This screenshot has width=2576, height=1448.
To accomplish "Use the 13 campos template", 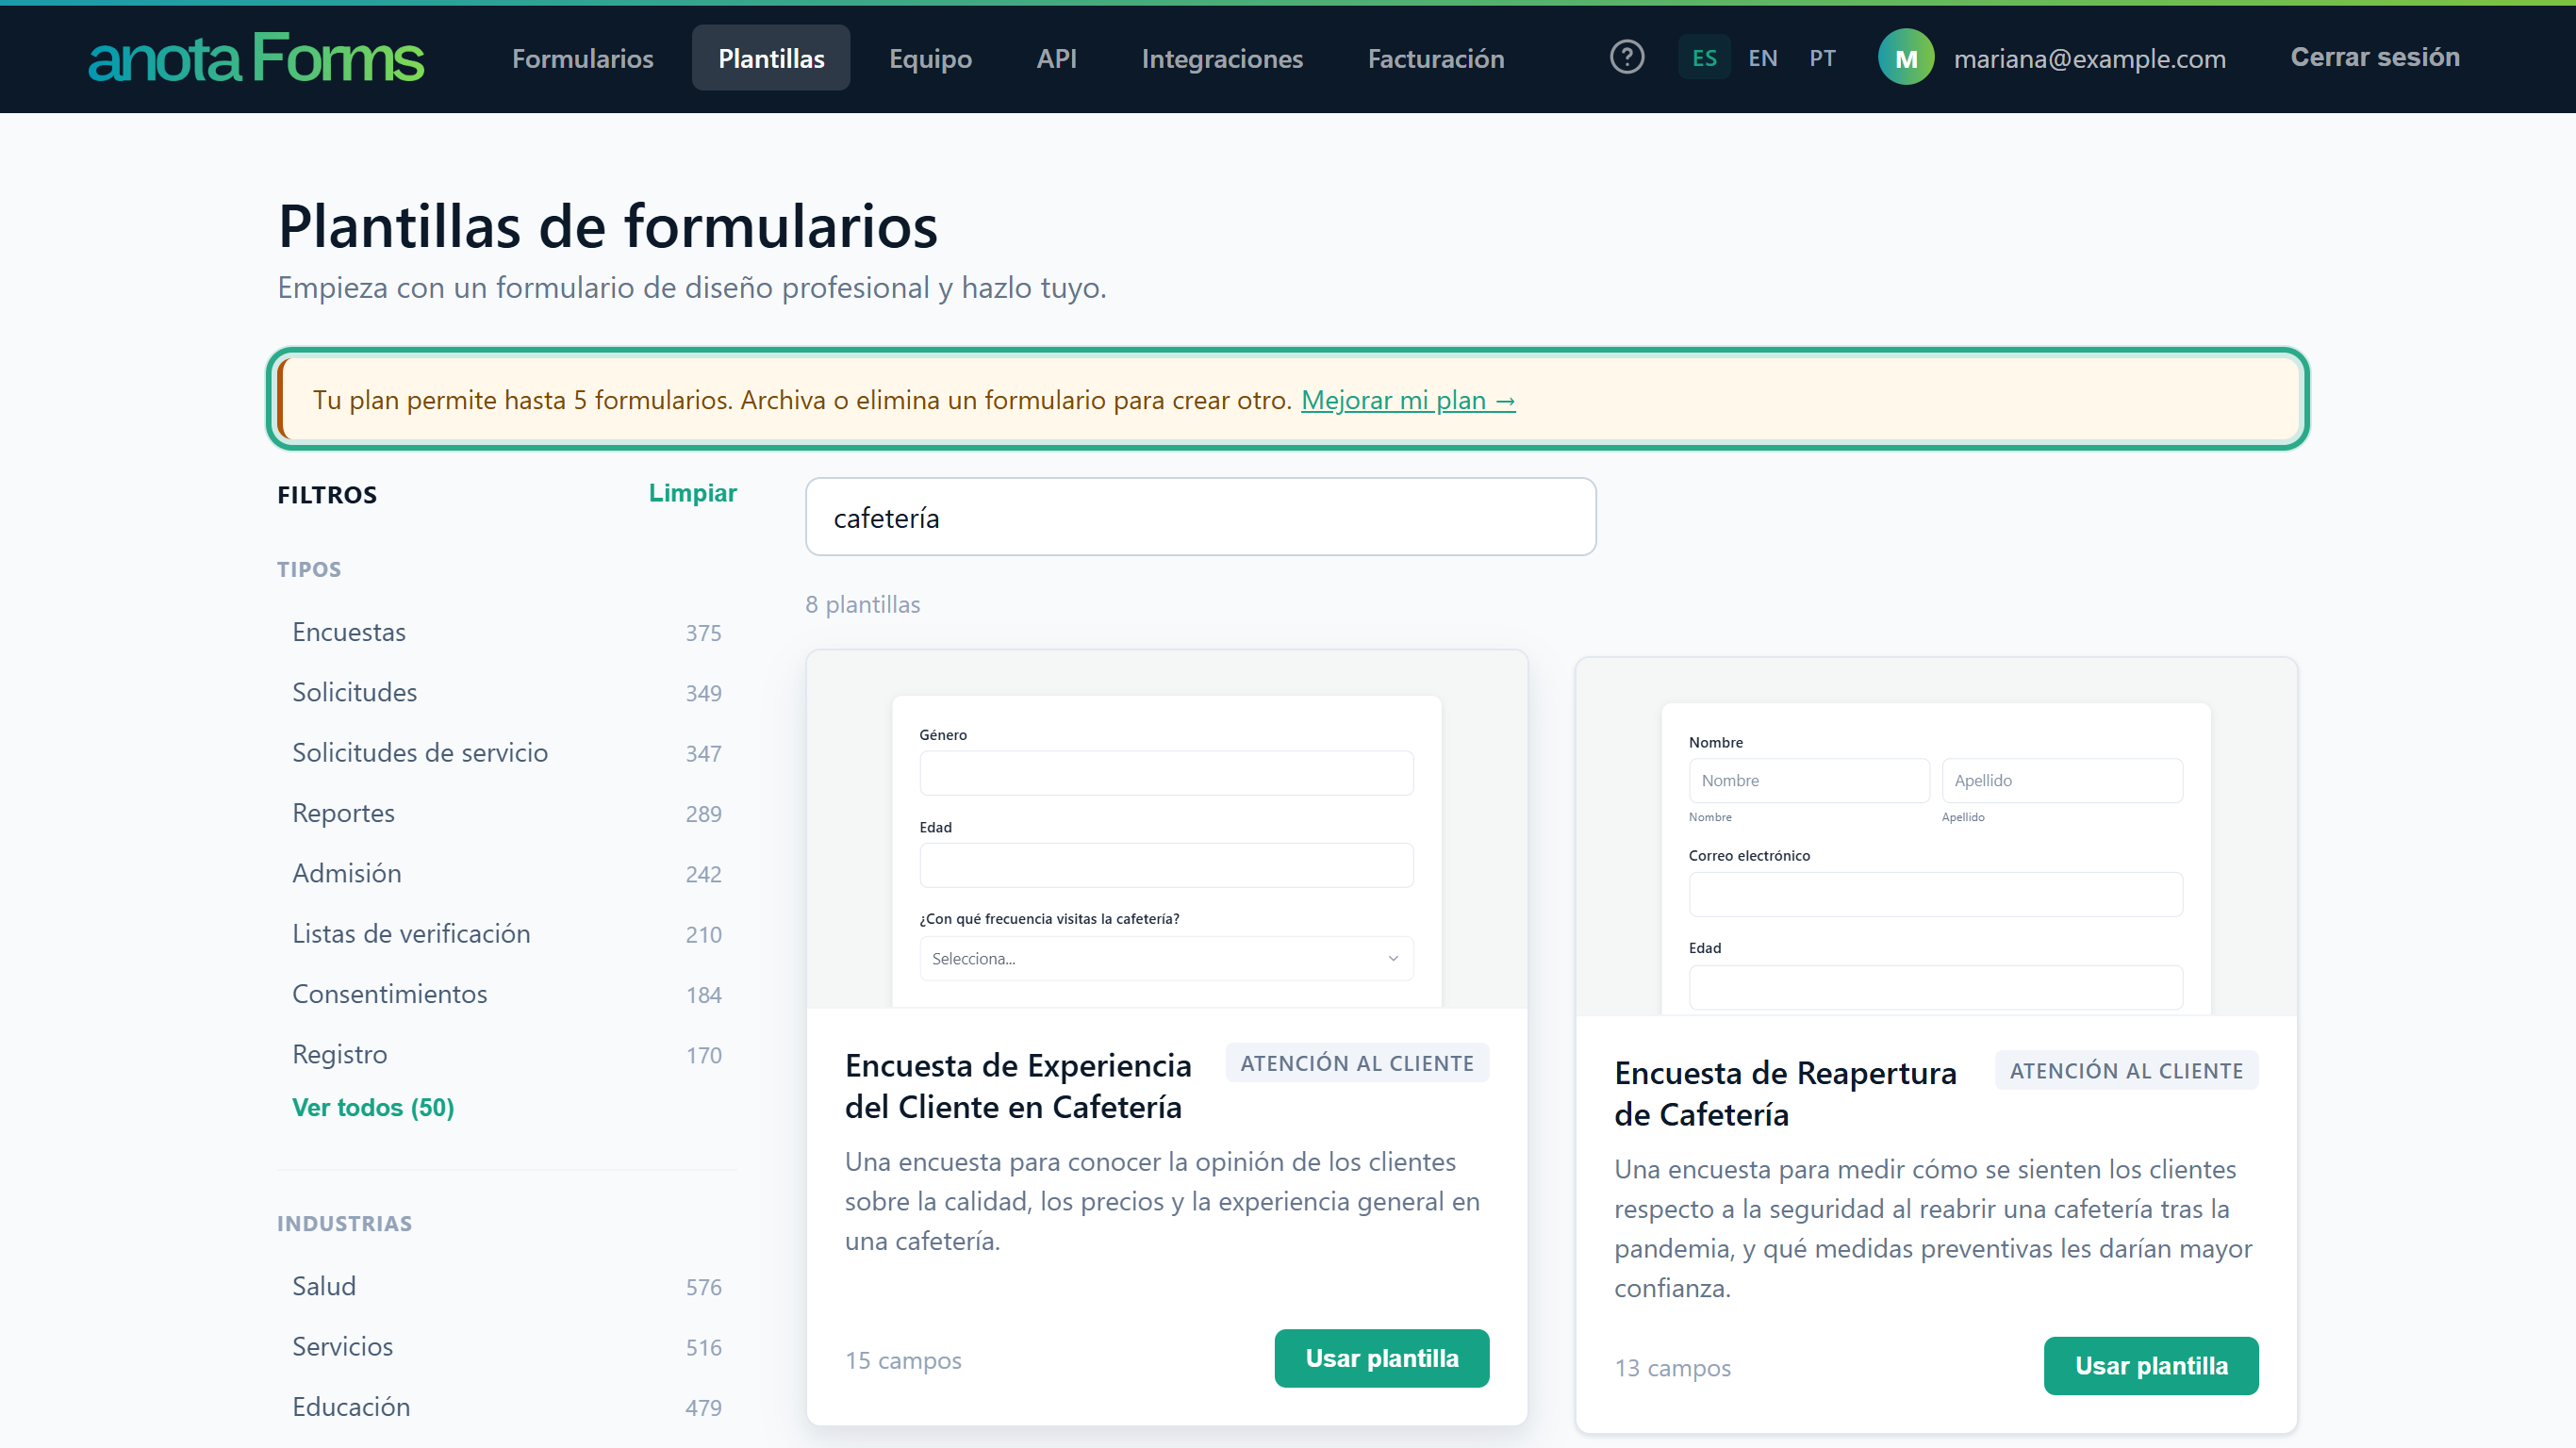I will pos(2151,1366).
